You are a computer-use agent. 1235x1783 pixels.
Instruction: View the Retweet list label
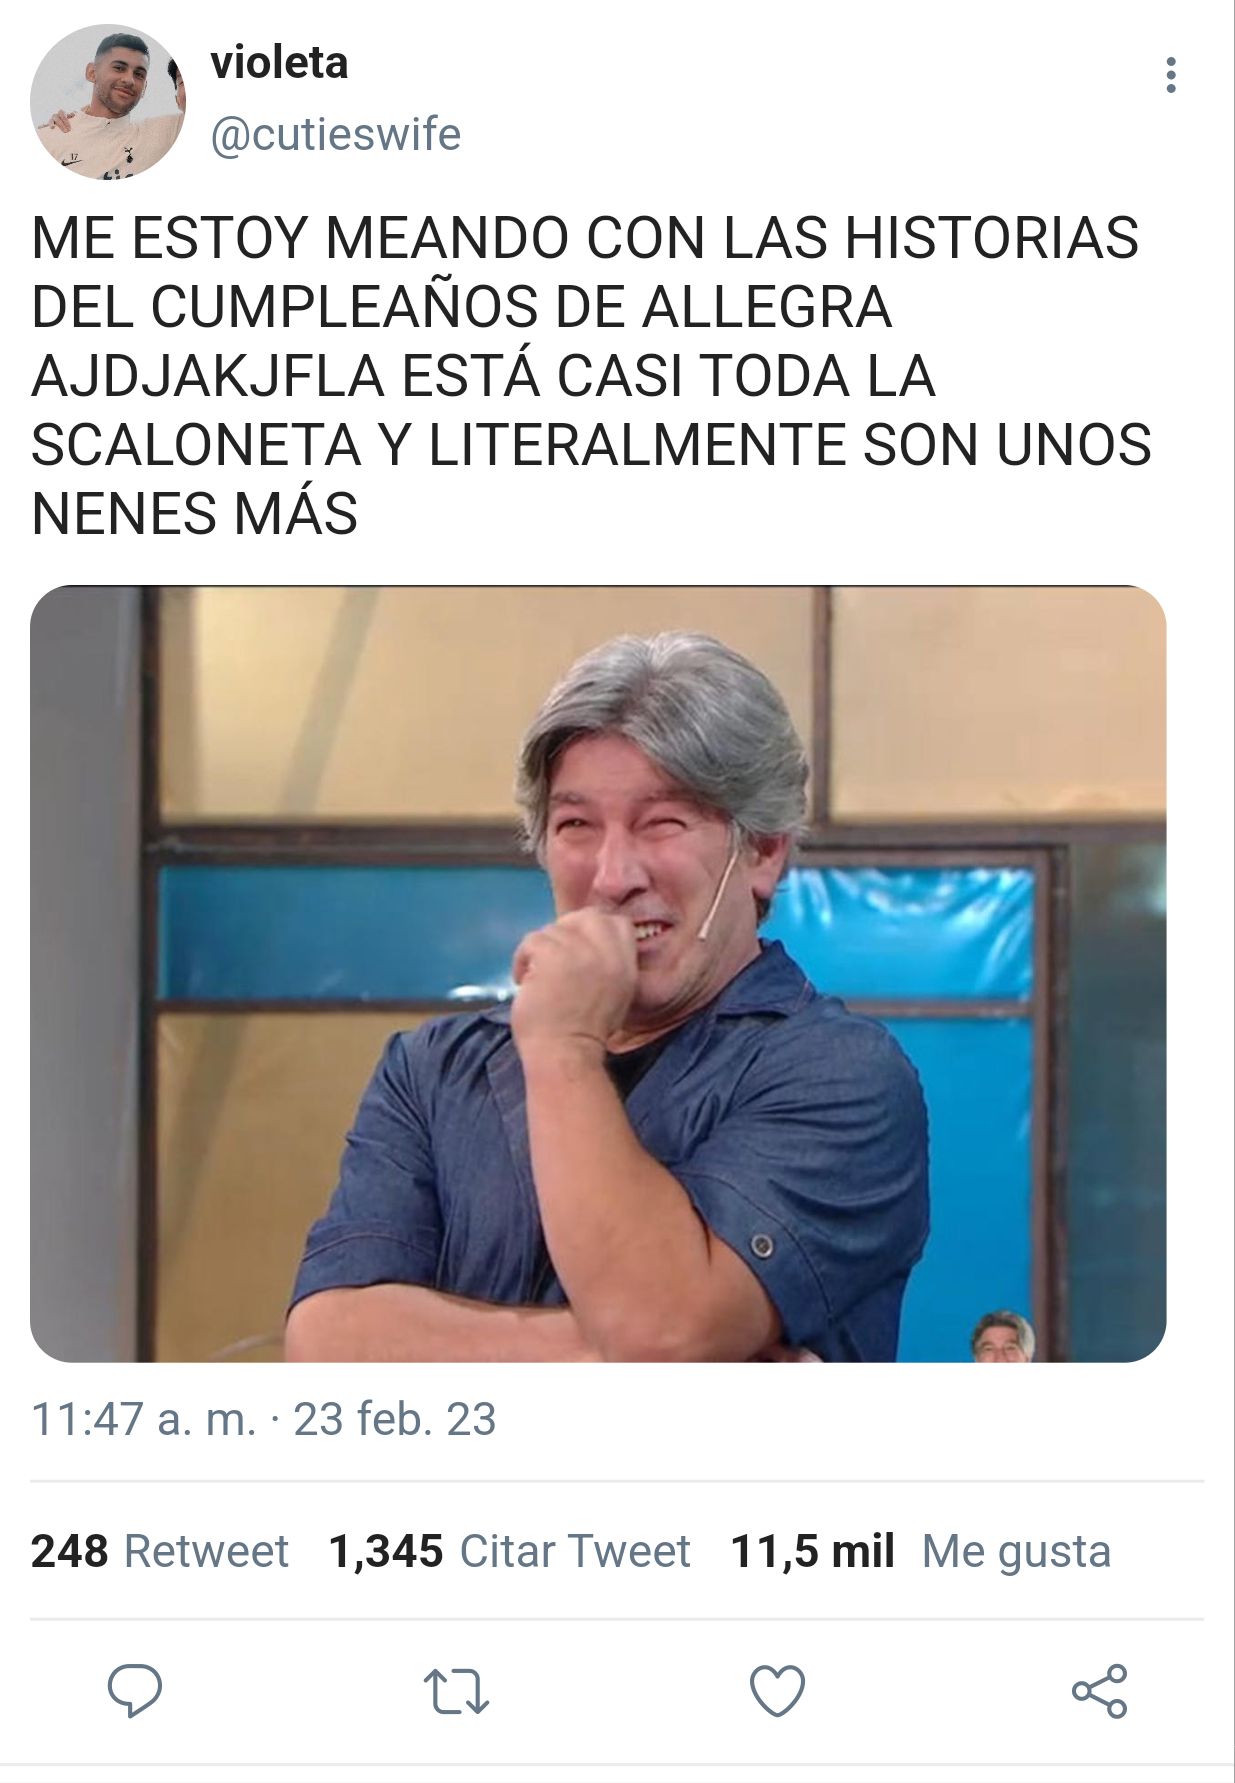(x=206, y=1551)
